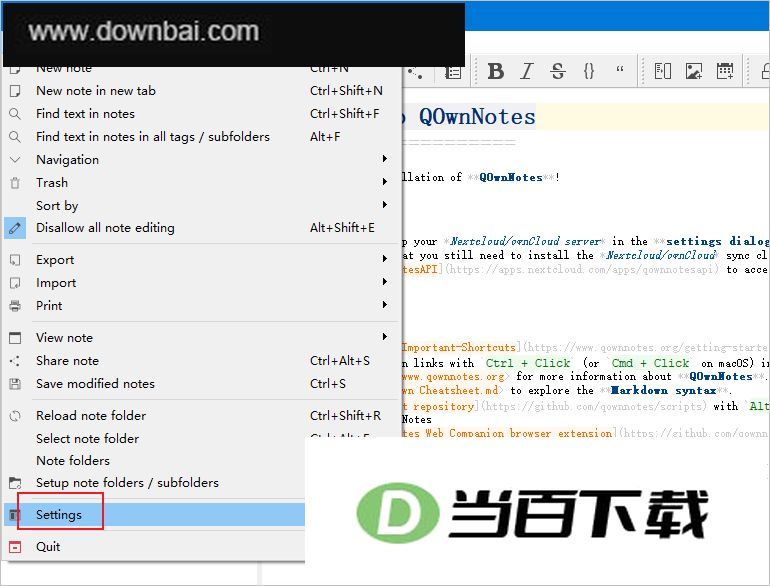
Task: Insert block quote from toolbar
Action: pyautogui.click(x=620, y=69)
